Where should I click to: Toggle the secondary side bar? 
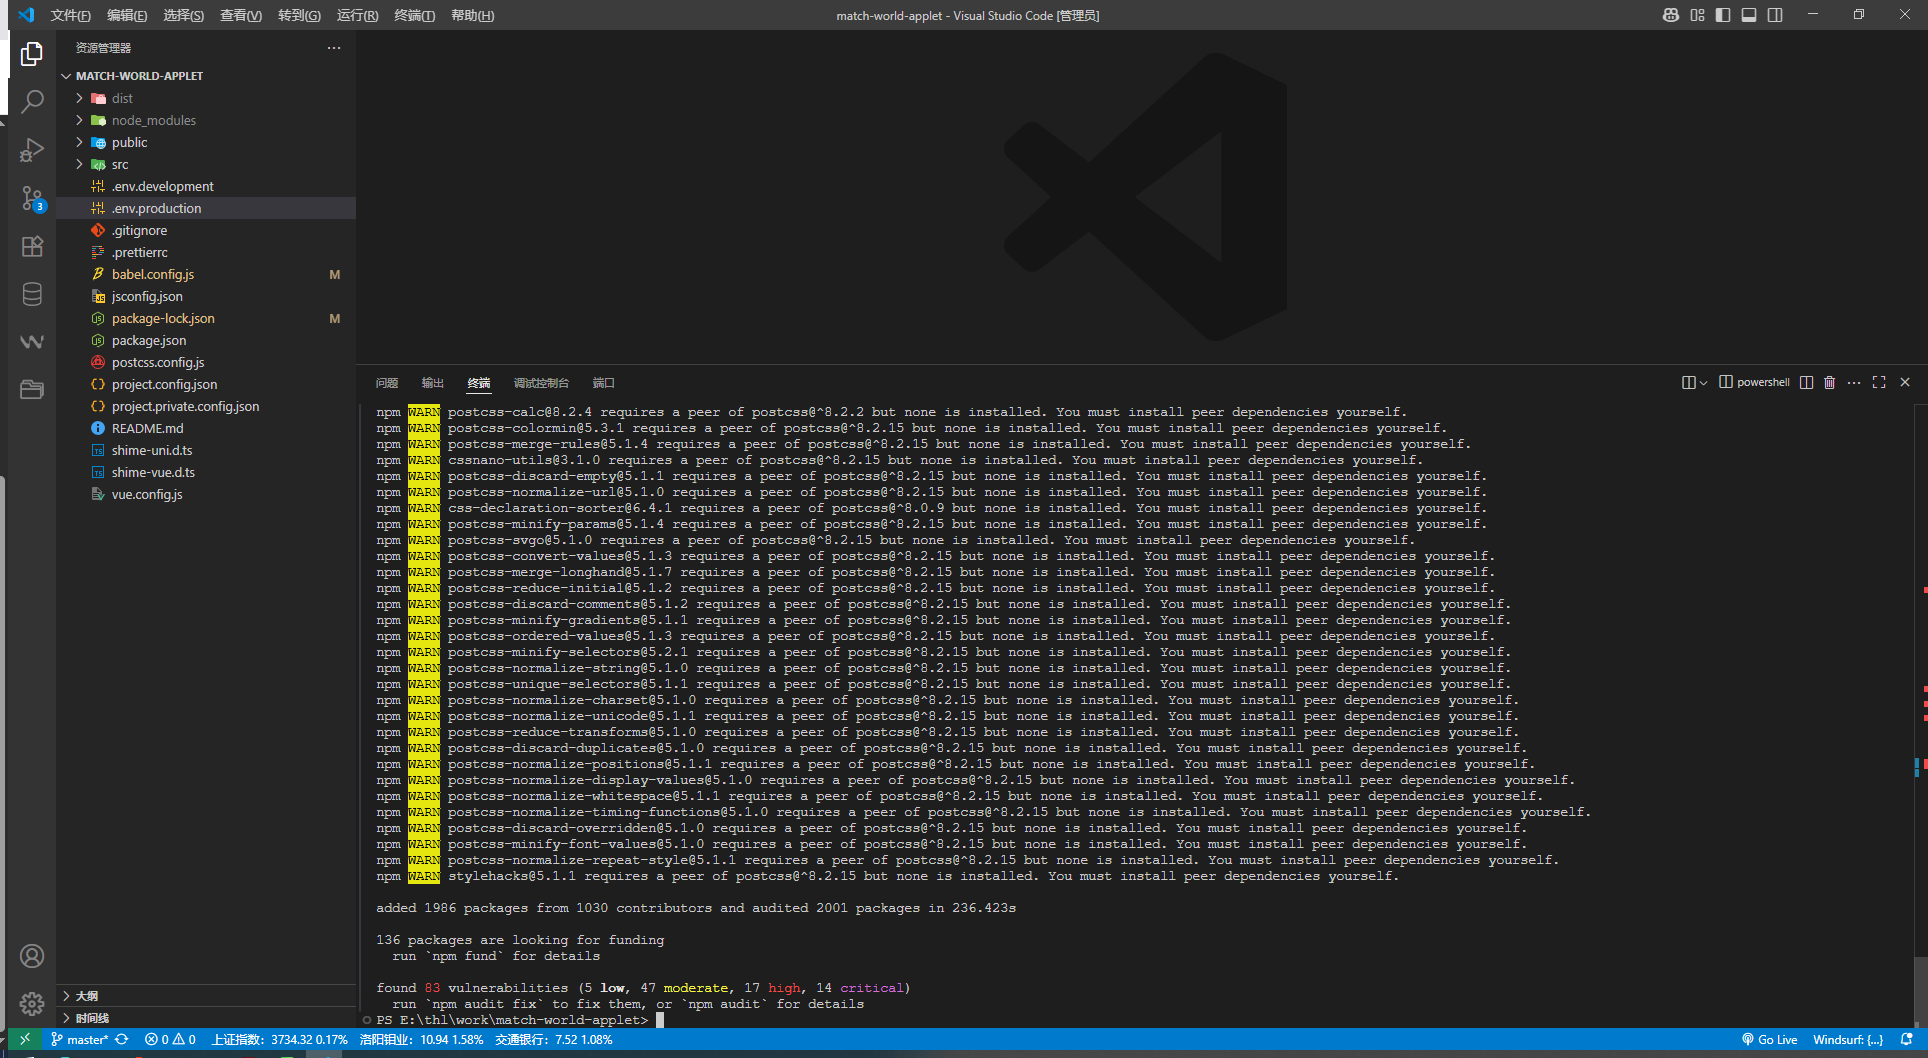point(1775,15)
